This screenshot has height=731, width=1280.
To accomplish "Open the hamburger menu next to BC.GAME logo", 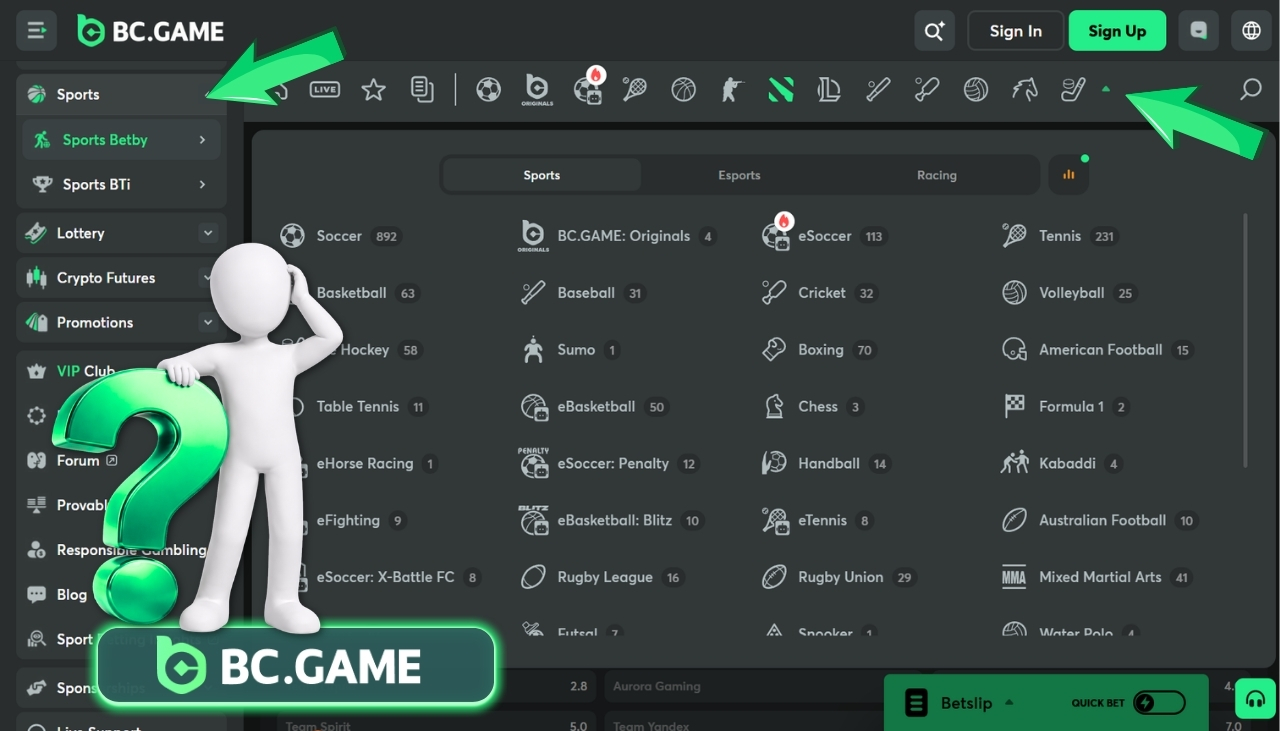I will 37,31.
